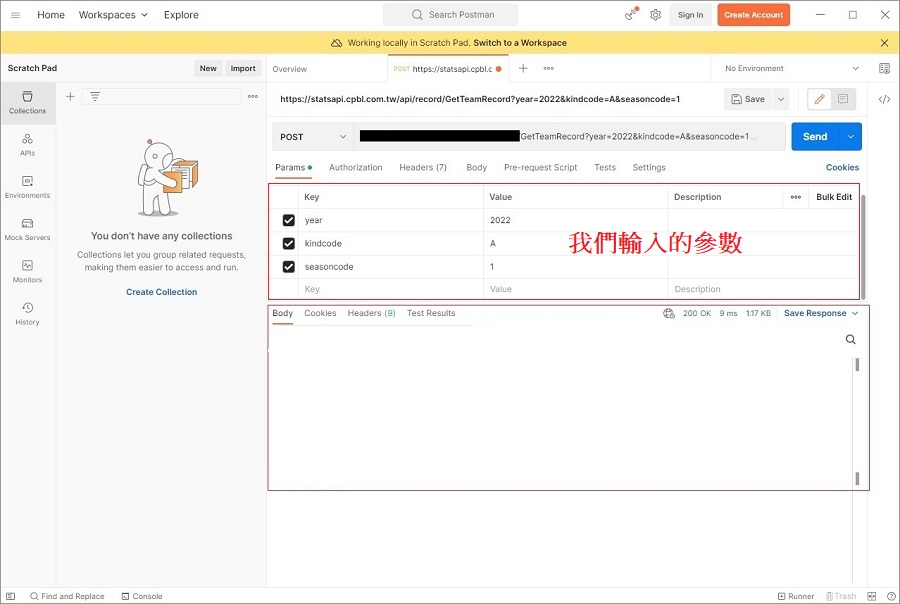Screen dimensions: 900x604
Task: Click the plus icon to add new tab
Action: point(523,68)
